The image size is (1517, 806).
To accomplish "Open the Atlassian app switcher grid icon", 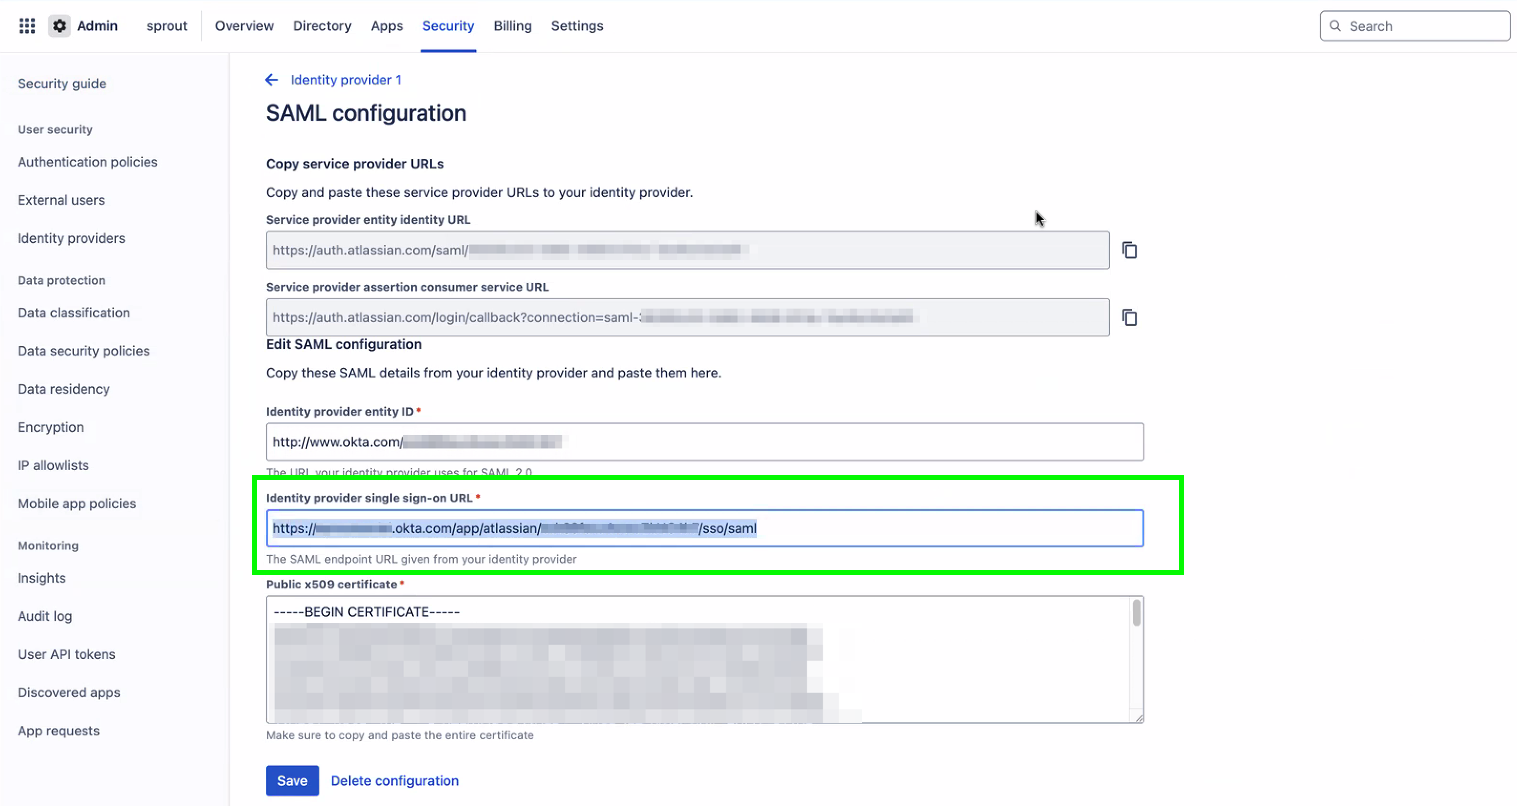I will pyautogui.click(x=26, y=25).
